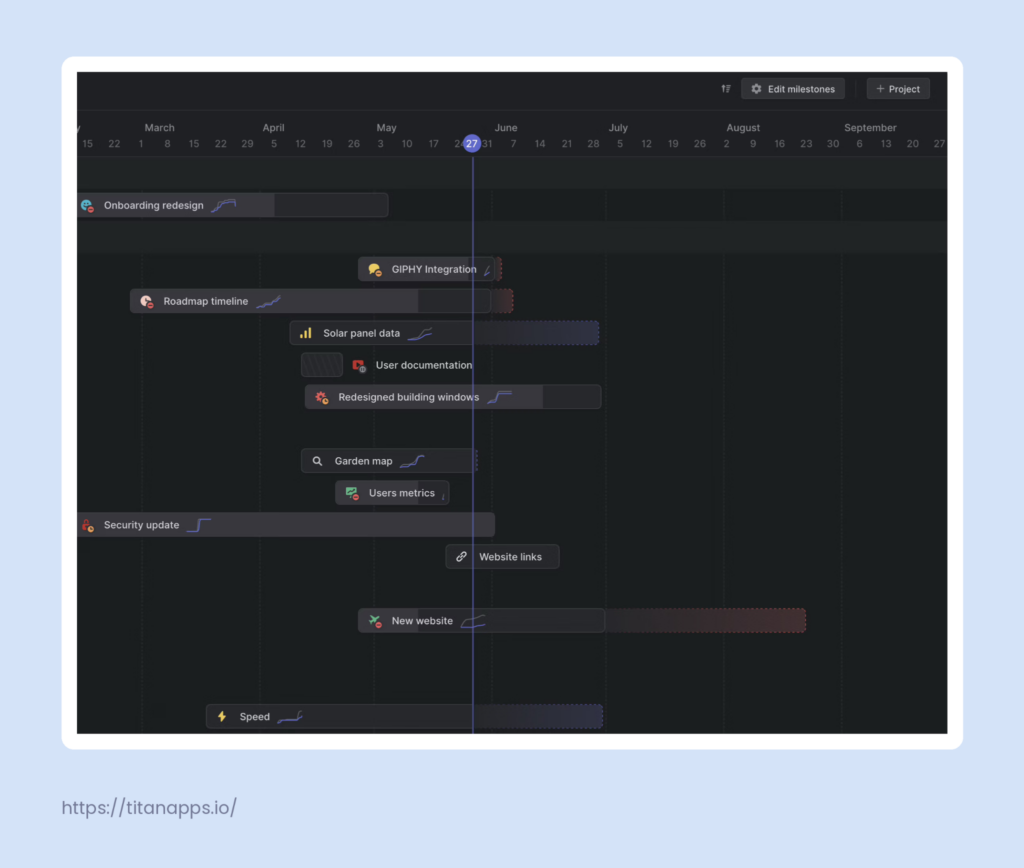Click the hatched block before User documentation
This screenshot has width=1024, height=868.
coord(321,365)
